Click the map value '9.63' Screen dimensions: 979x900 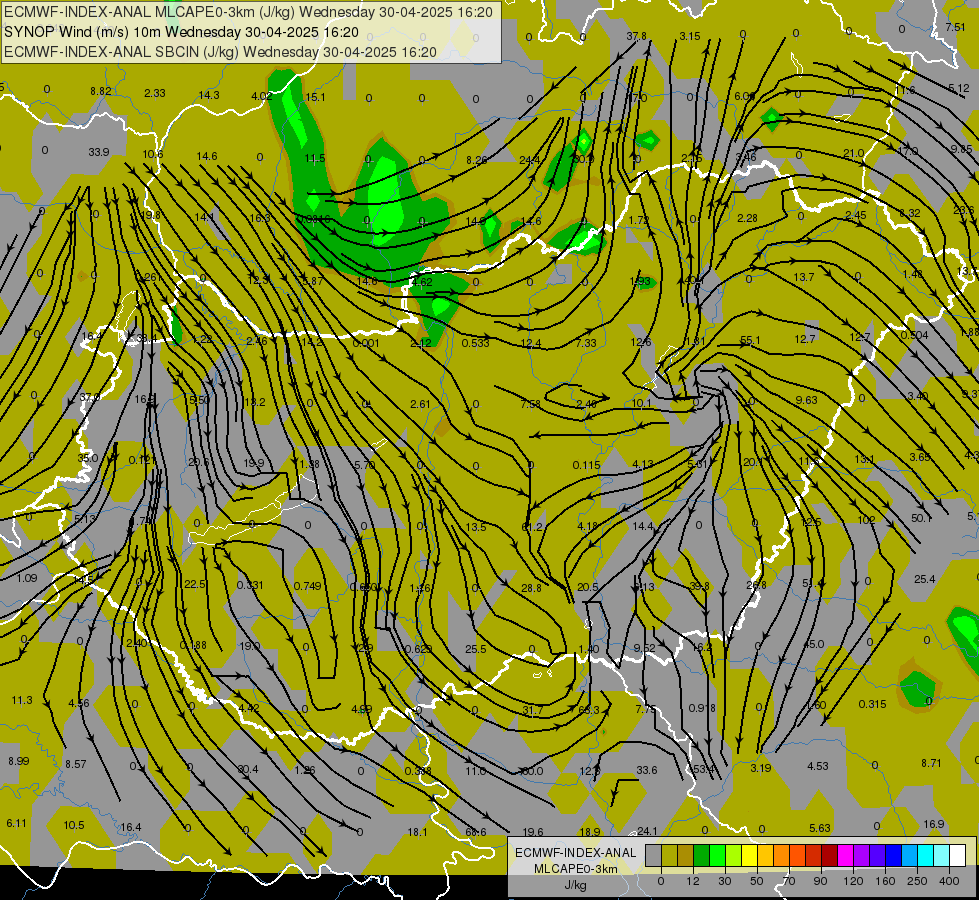click(807, 400)
